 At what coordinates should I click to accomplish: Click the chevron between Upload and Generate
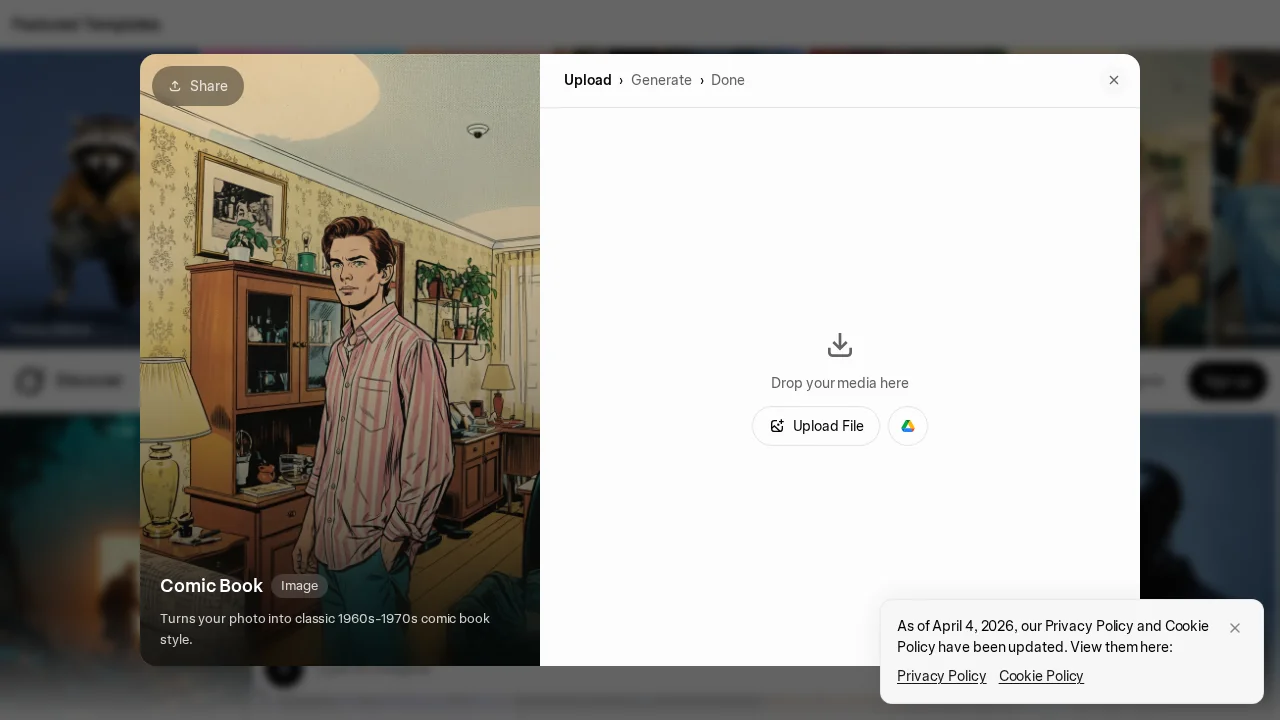(x=621, y=80)
